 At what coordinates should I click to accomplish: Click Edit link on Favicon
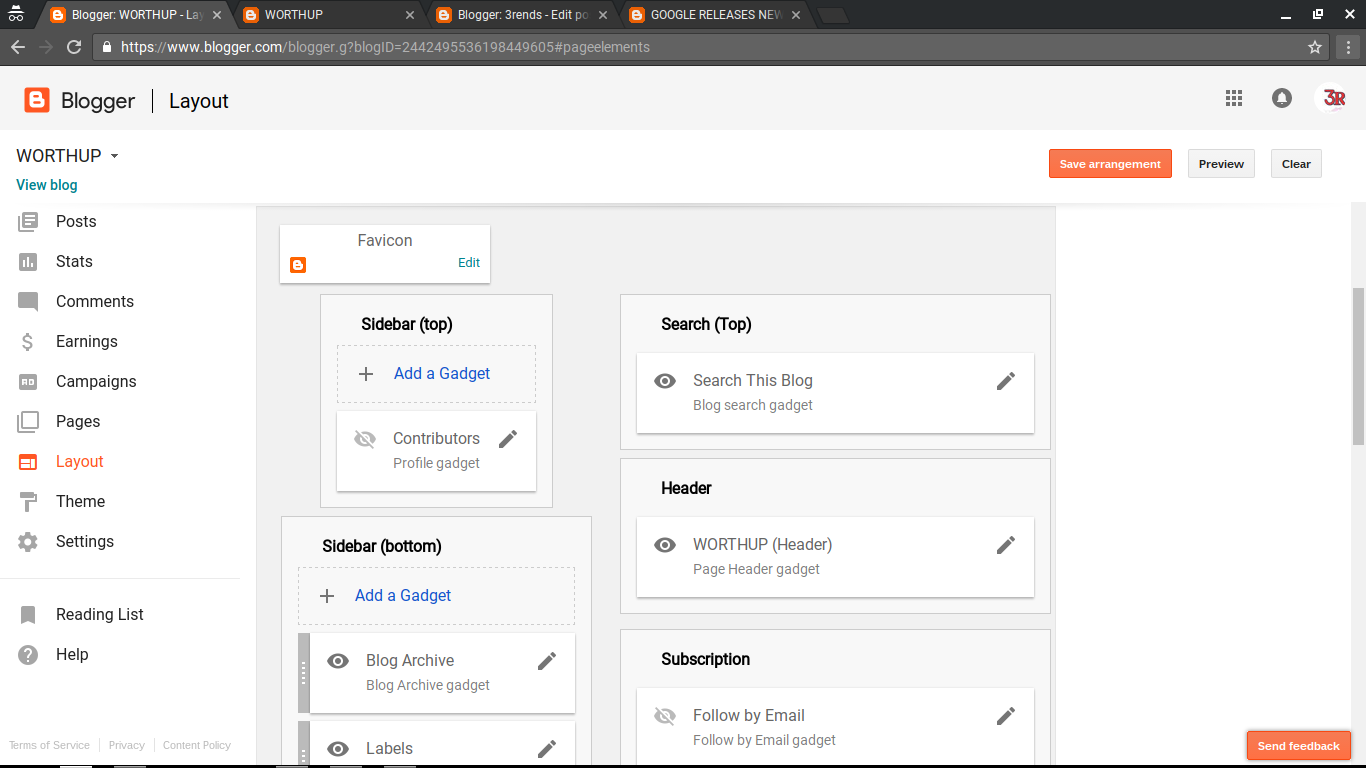469,263
